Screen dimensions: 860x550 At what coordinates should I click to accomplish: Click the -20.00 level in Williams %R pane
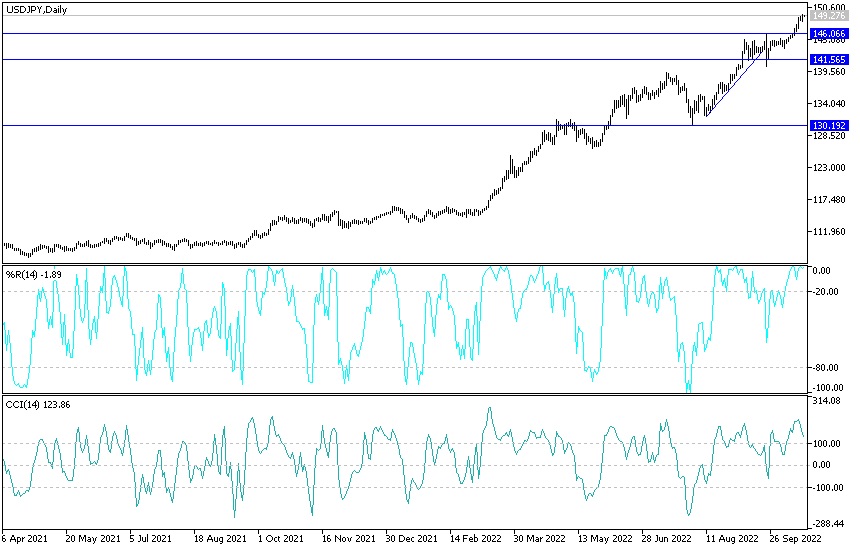point(825,292)
